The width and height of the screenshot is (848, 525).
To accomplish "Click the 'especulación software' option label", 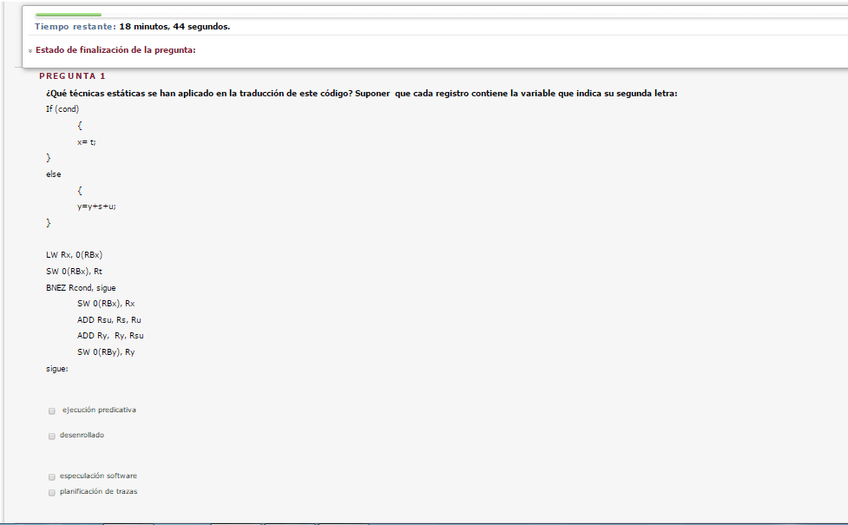I will point(98,476).
